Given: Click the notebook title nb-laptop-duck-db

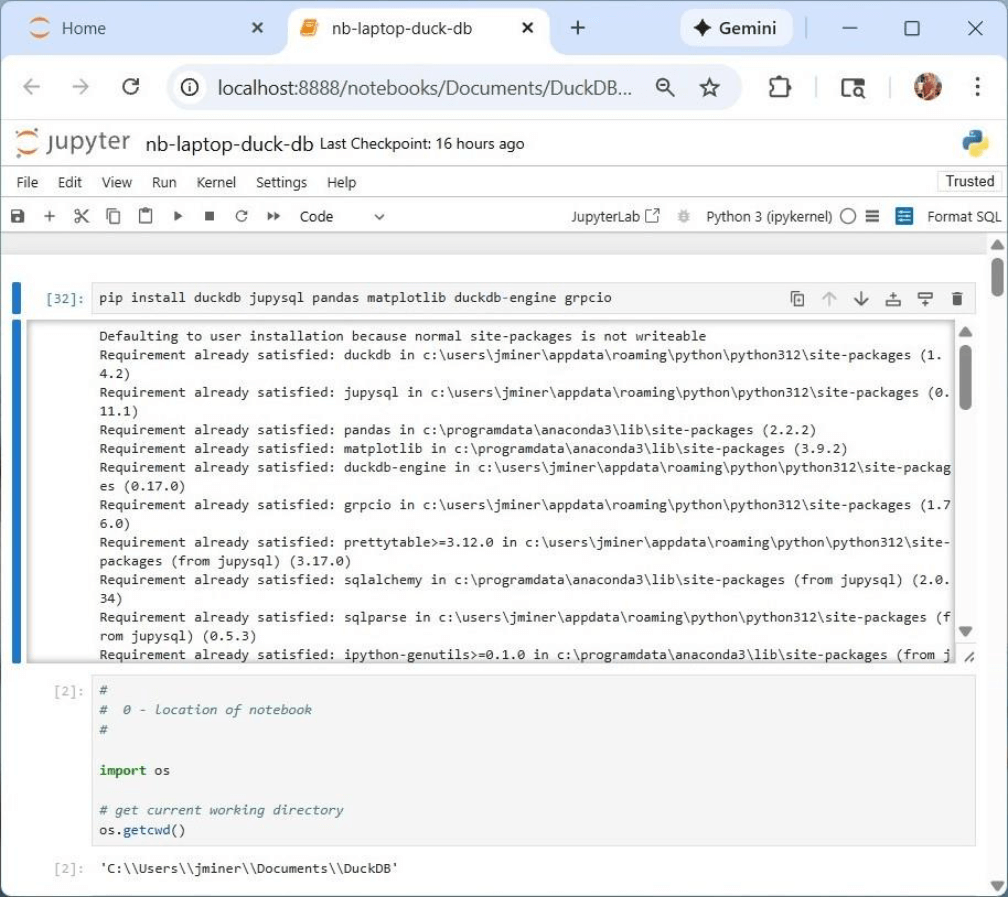Looking at the screenshot, I should coord(229,144).
